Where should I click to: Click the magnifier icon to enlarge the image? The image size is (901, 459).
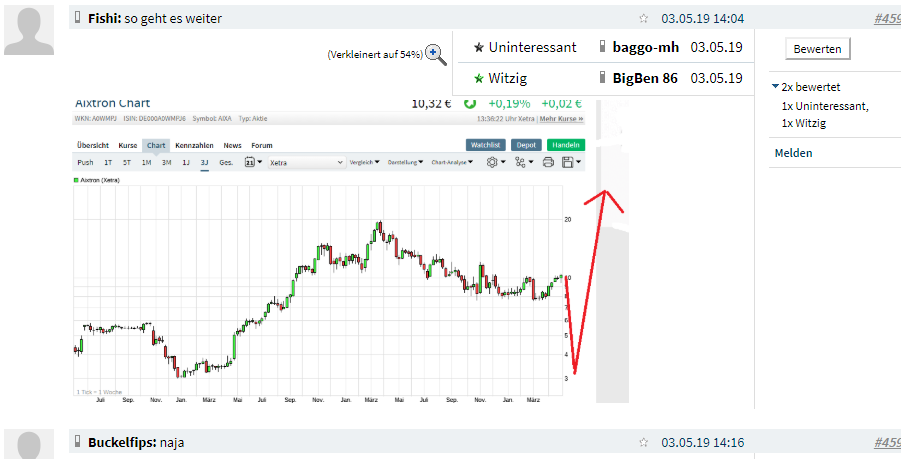[436, 54]
